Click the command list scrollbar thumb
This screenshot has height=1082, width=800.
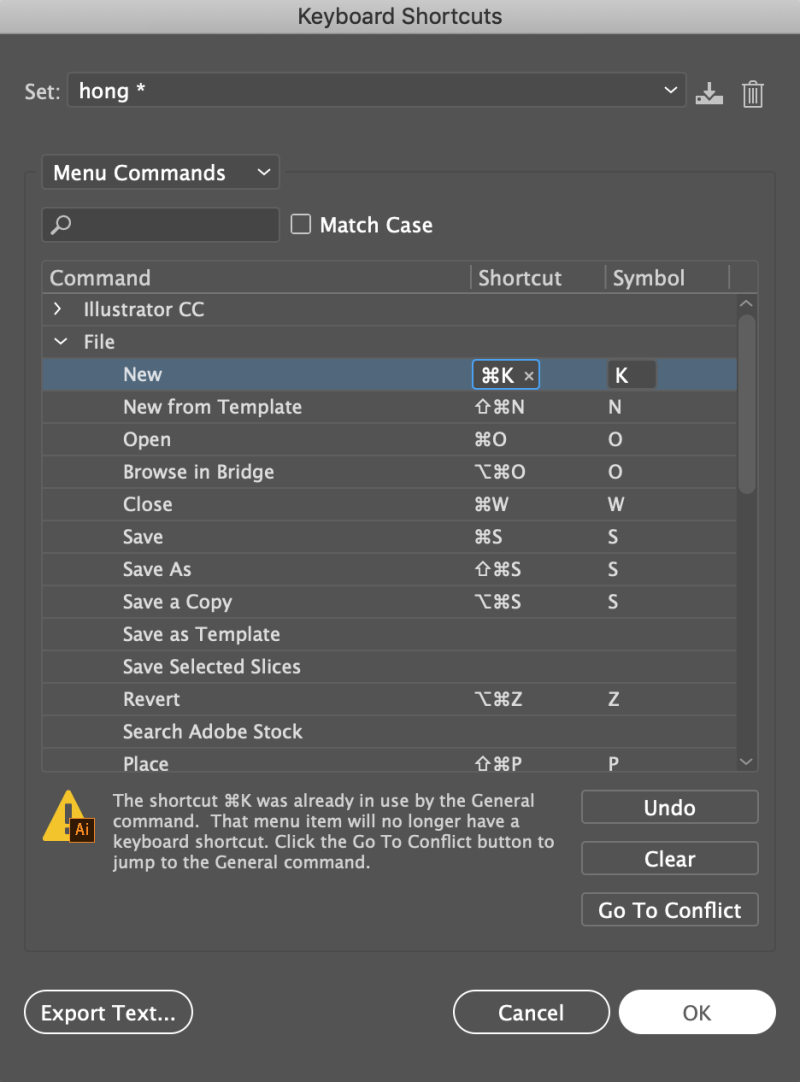coord(746,402)
